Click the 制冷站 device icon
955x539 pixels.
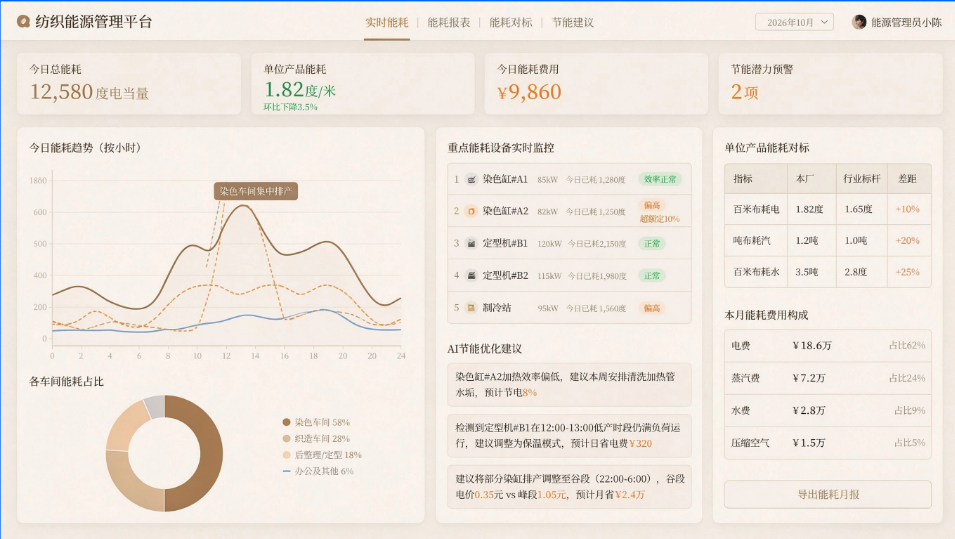(471, 308)
